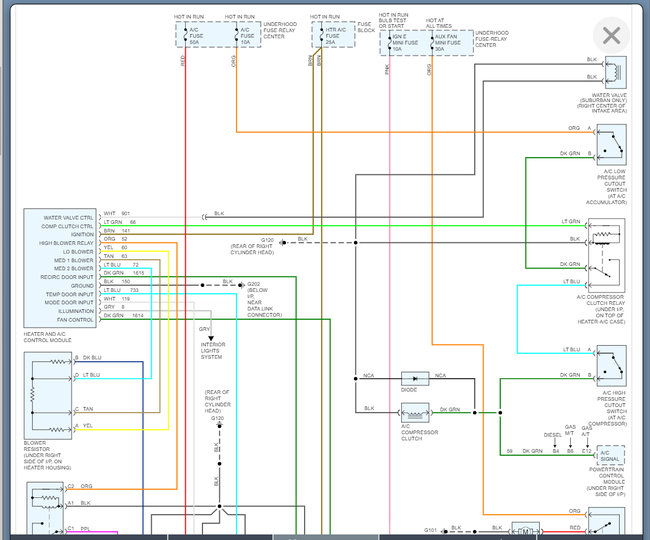The image size is (650, 540).
Task: Click the MED 2 BLOWER pin label
Action: tap(74, 269)
